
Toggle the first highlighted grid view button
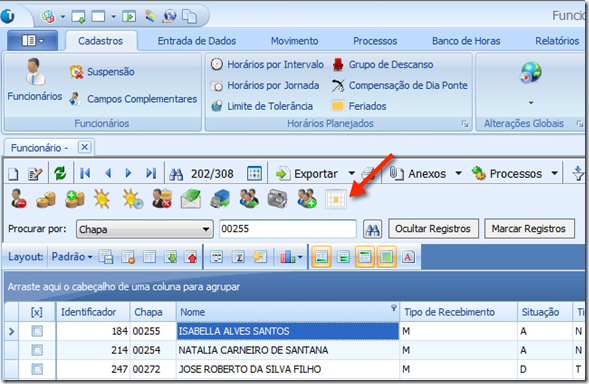click(321, 257)
